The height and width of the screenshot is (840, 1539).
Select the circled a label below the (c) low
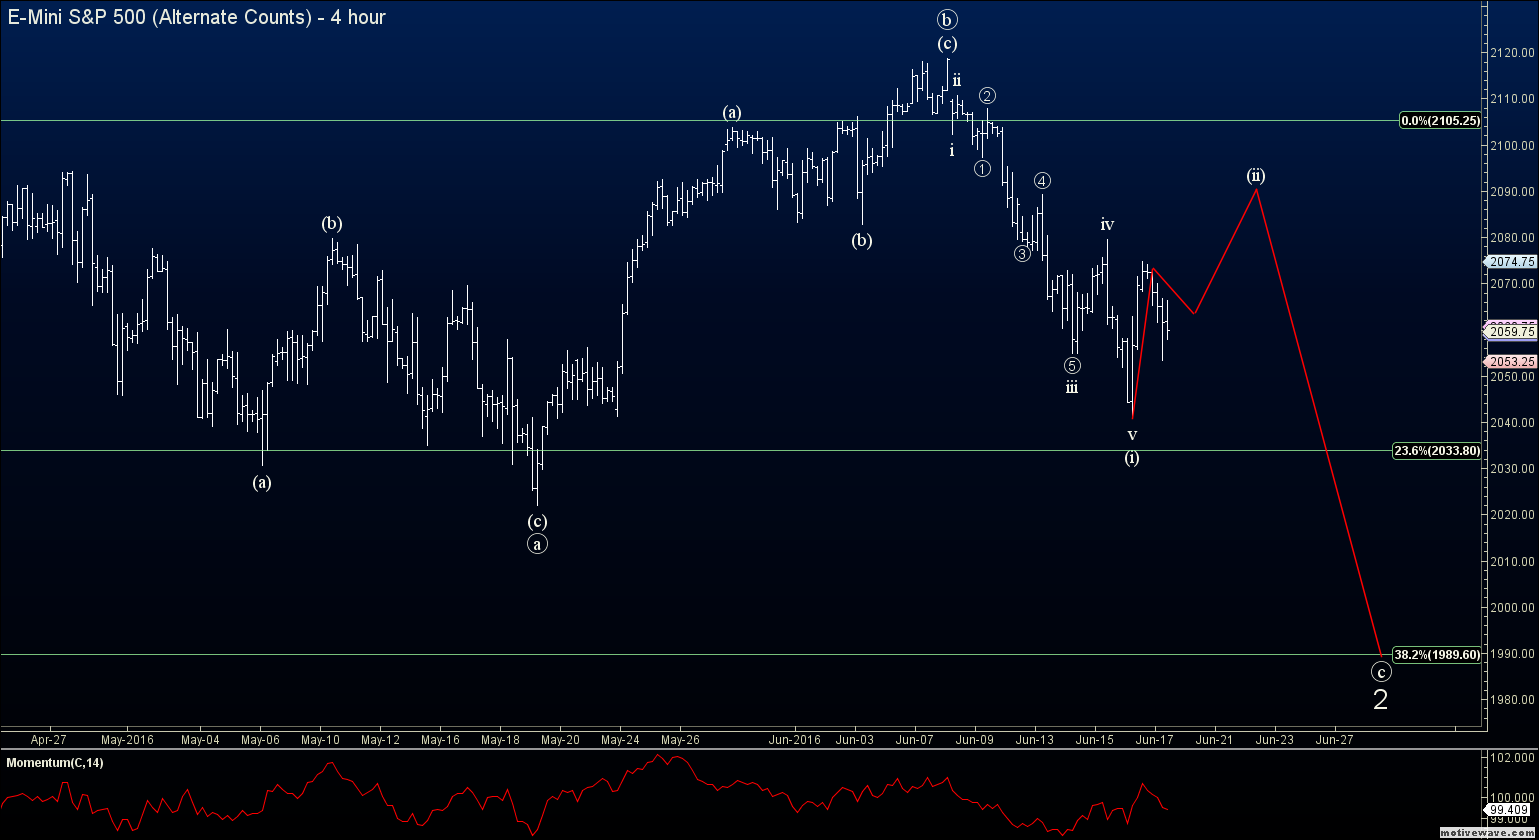point(537,544)
